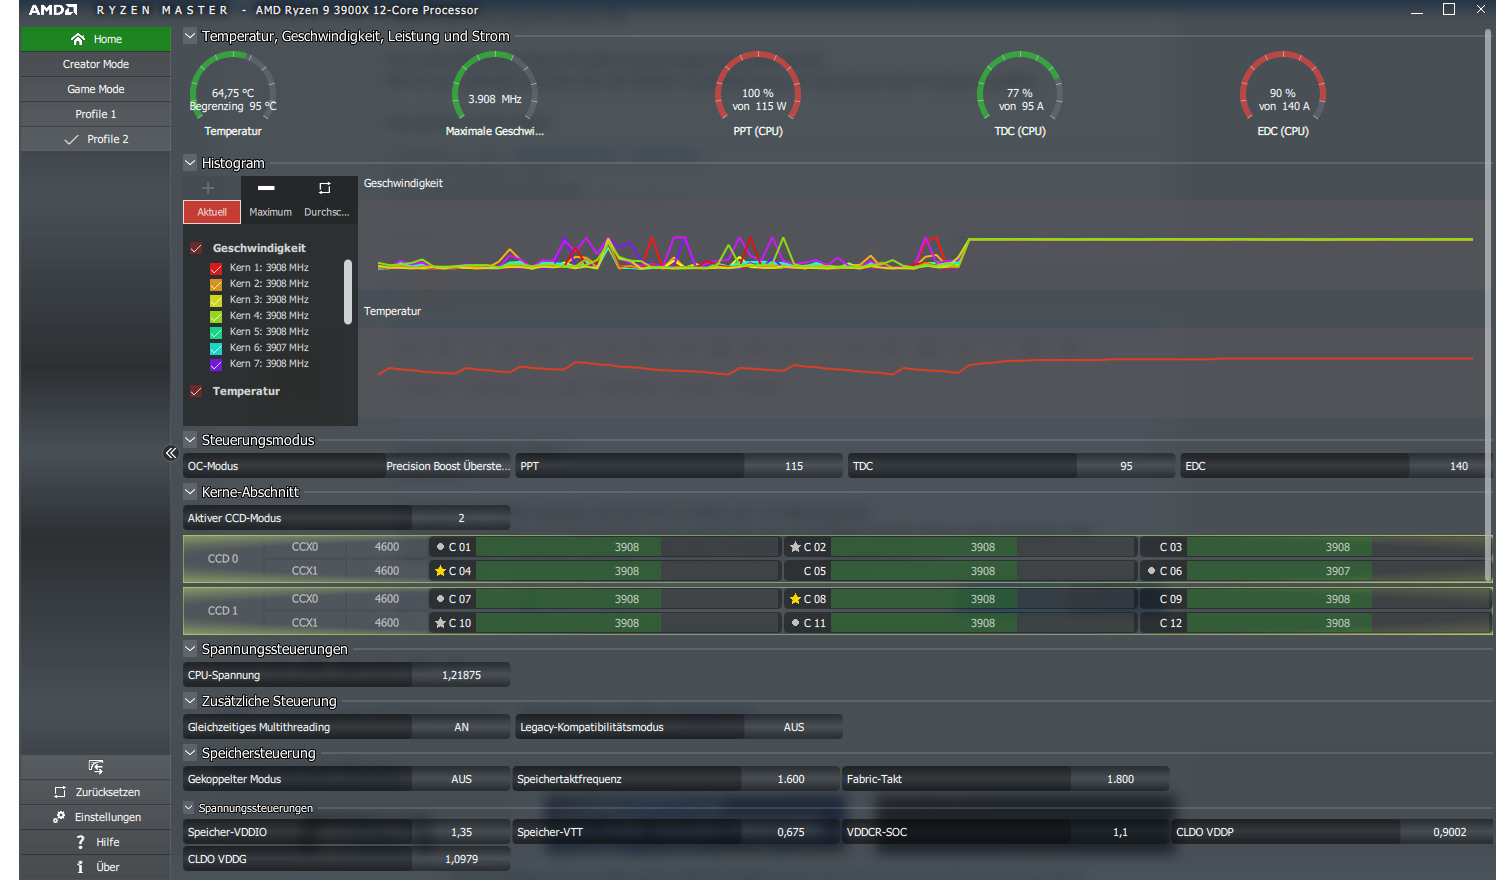Collapse the Spannungssteuerungen section above CPU-Spannung
The width and height of the screenshot is (1496, 880).
tap(190, 648)
